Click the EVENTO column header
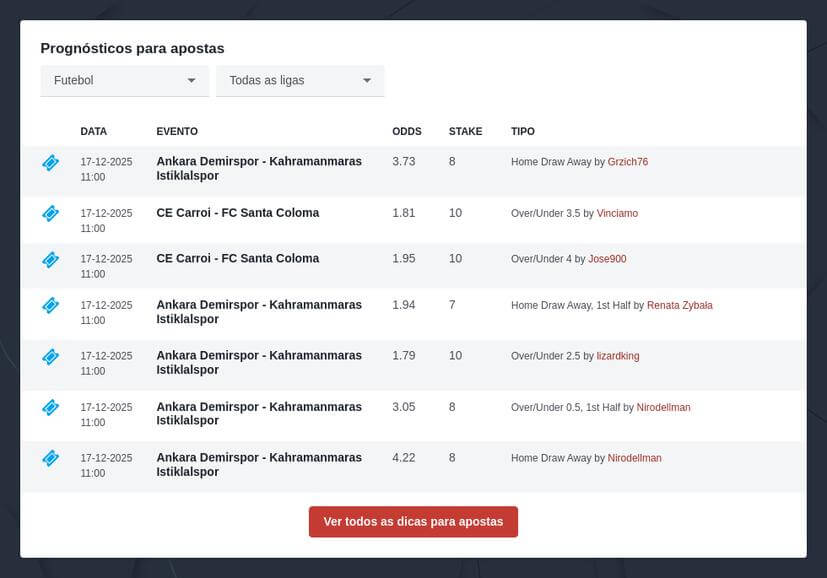 [x=177, y=132]
